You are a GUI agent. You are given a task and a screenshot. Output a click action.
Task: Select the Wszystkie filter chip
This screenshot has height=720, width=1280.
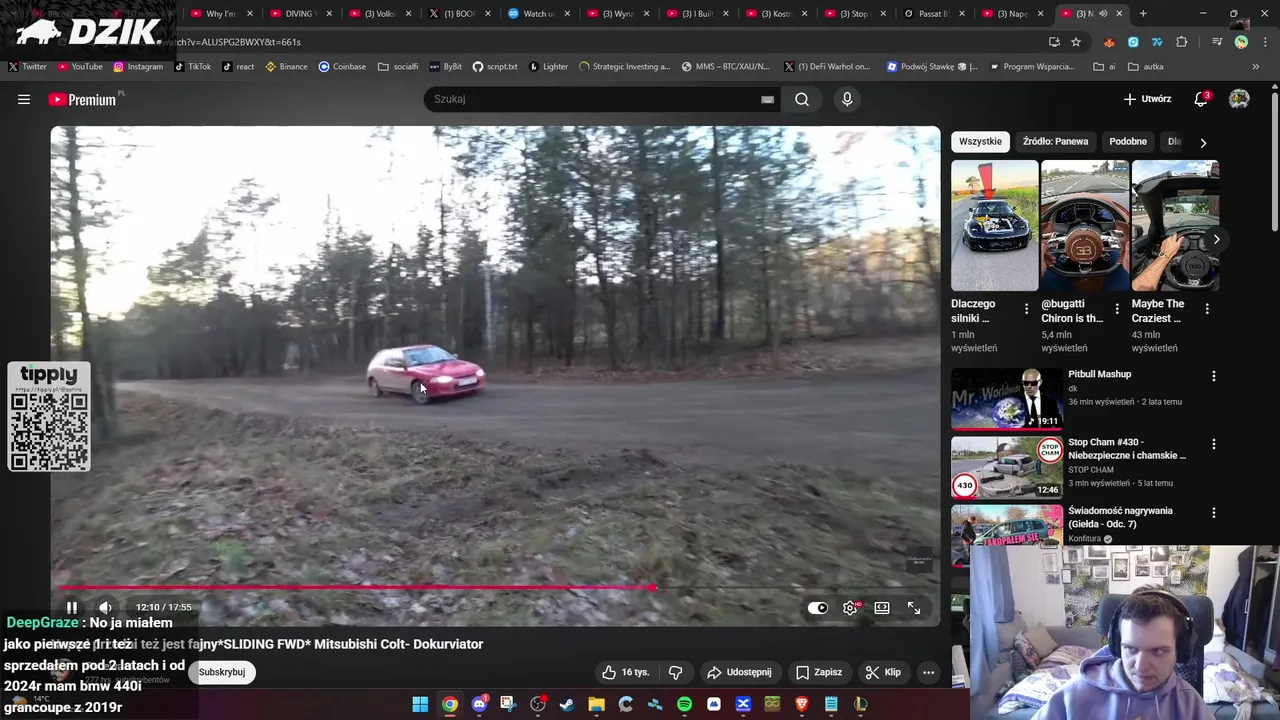pos(980,142)
